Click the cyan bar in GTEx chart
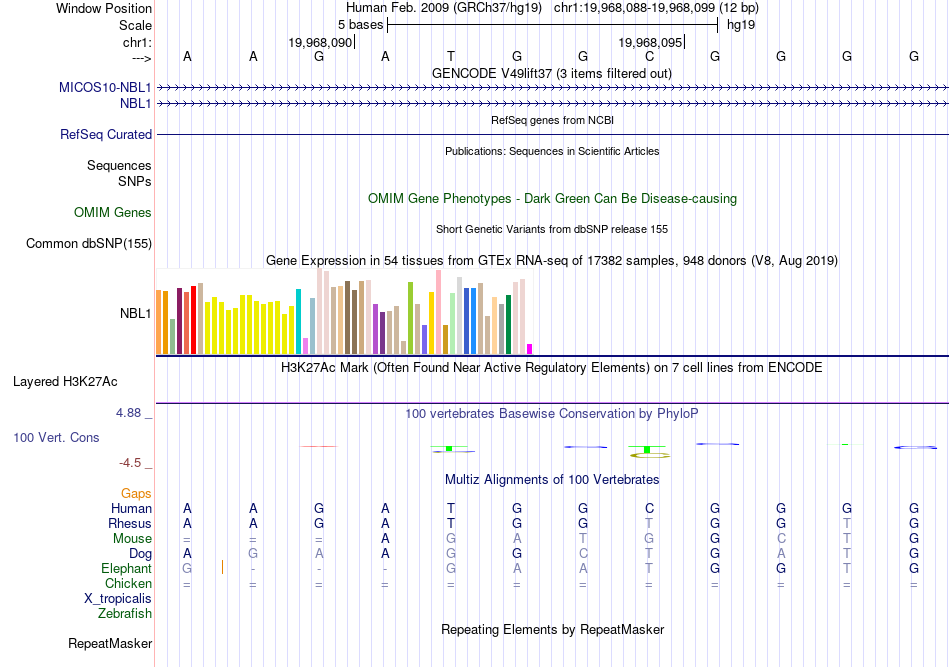The width and height of the screenshot is (950, 667). 298,322
